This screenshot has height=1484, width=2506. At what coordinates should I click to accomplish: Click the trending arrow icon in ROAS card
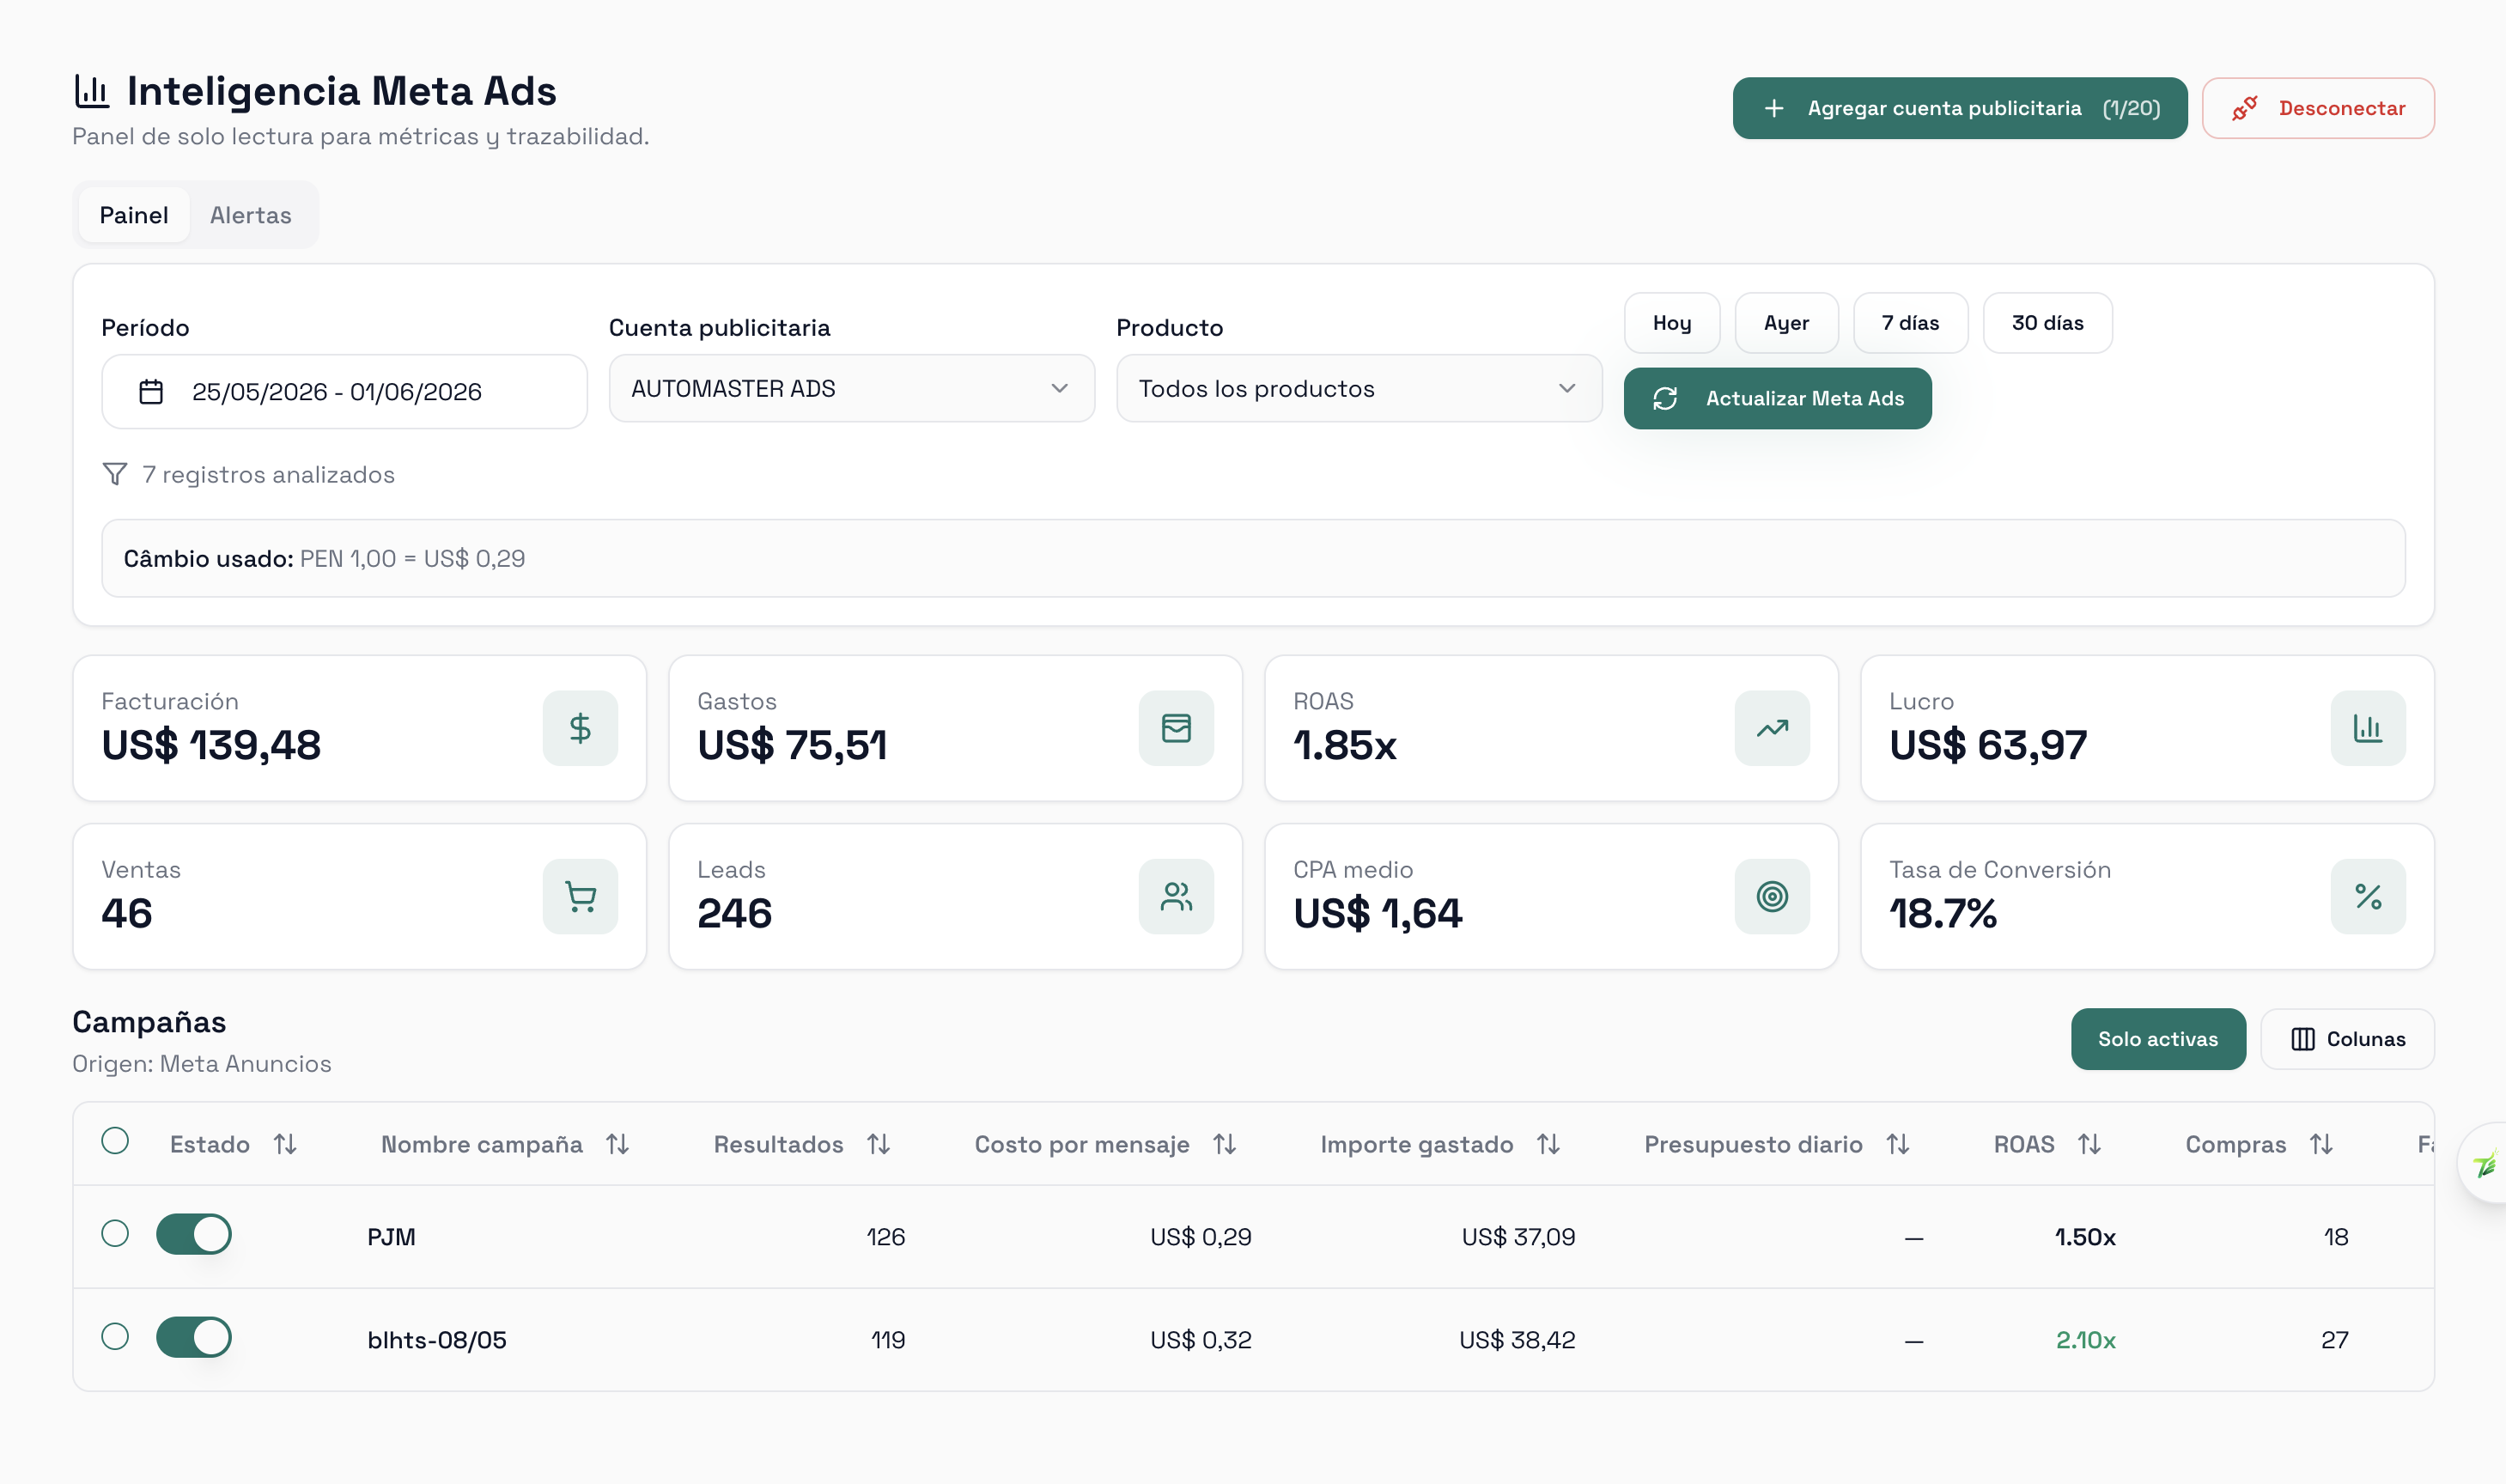(1772, 728)
